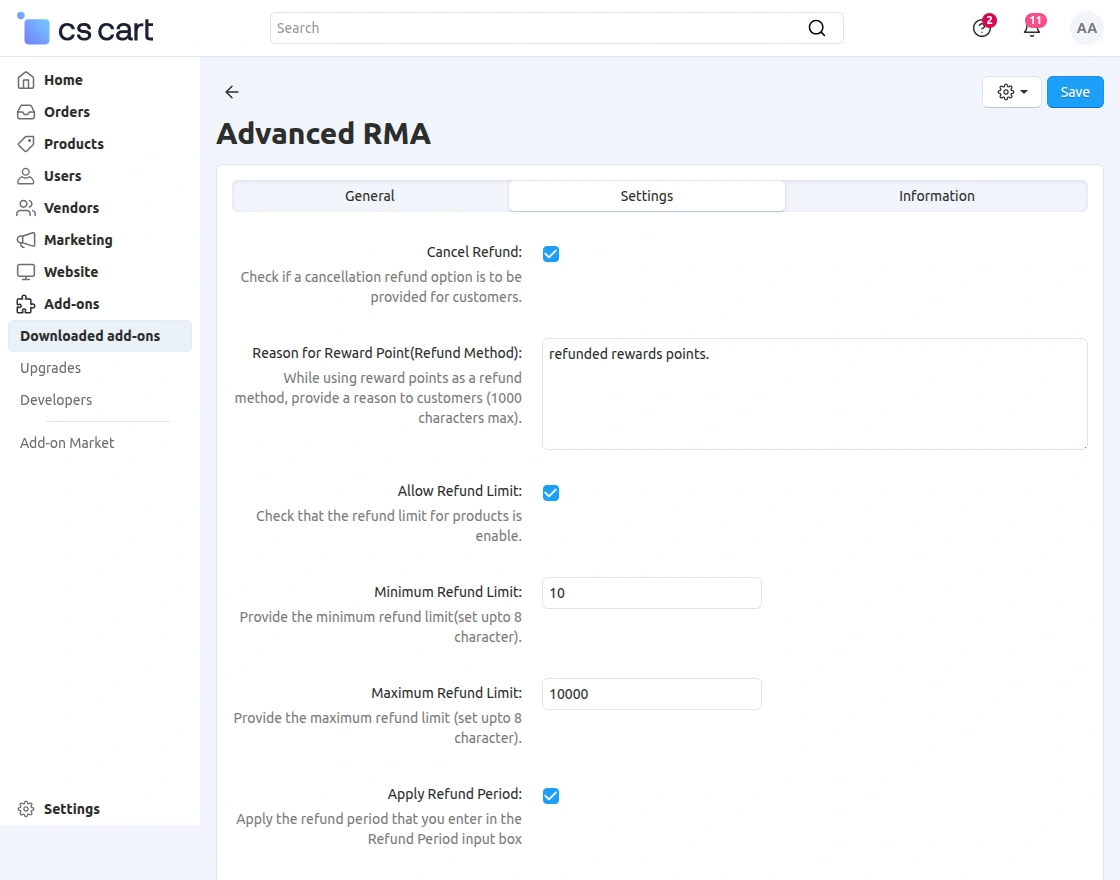
Task: Open the Users section icon
Action: pos(25,175)
